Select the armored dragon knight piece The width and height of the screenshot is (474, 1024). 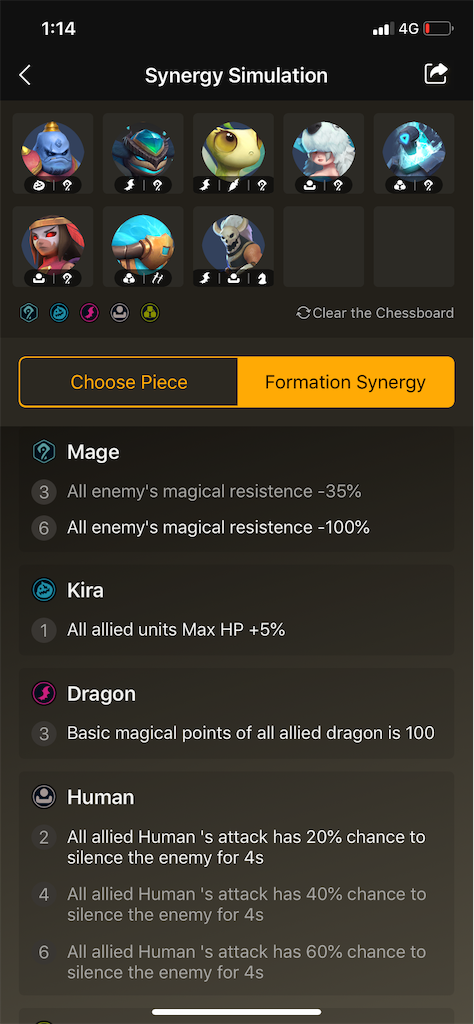coord(143,153)
